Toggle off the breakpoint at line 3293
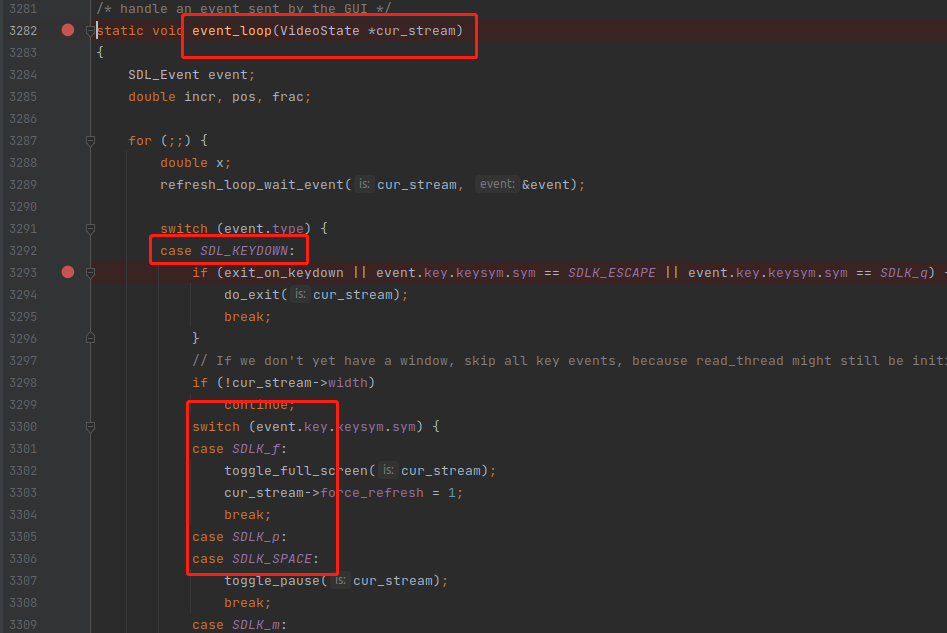The image size is (947, 633). pos(68,272)
